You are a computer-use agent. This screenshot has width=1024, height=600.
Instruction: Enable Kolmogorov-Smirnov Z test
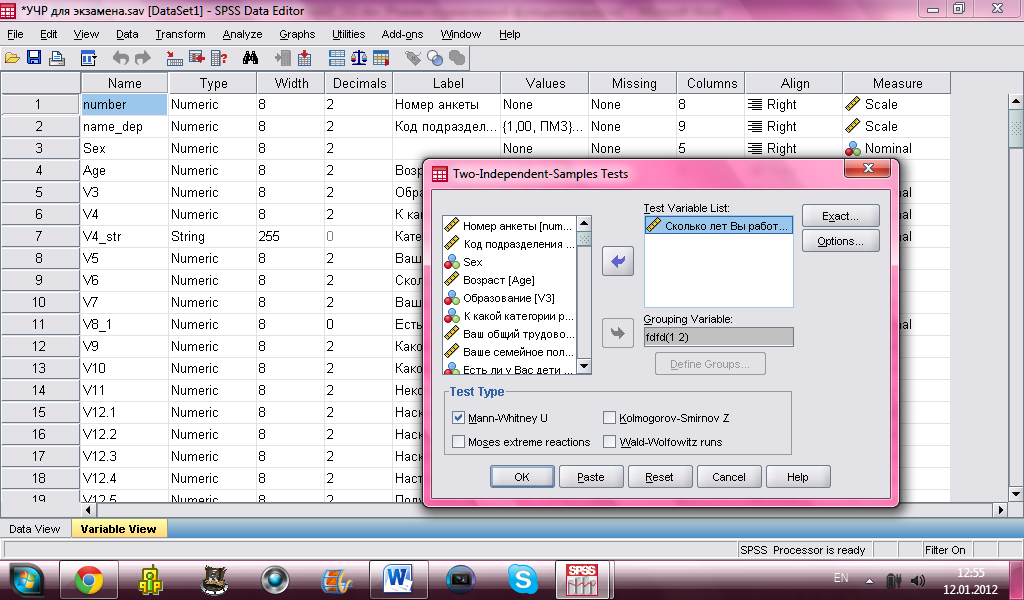(x=609, y=418)
